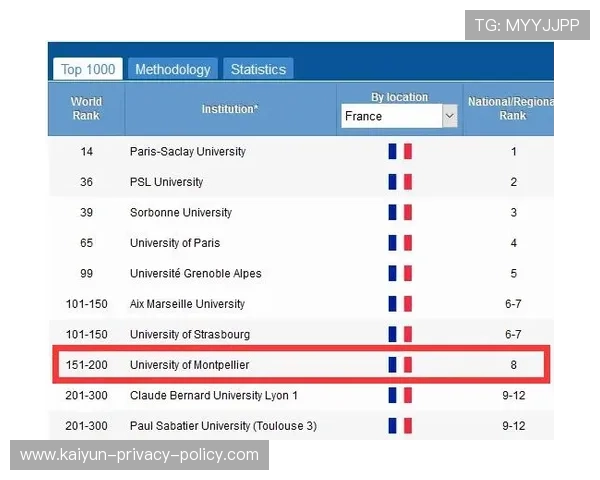Screen dimensions: 600x480
Task: Select national rank 1 for Paris-Saclay
Action: tap(514, 152)
